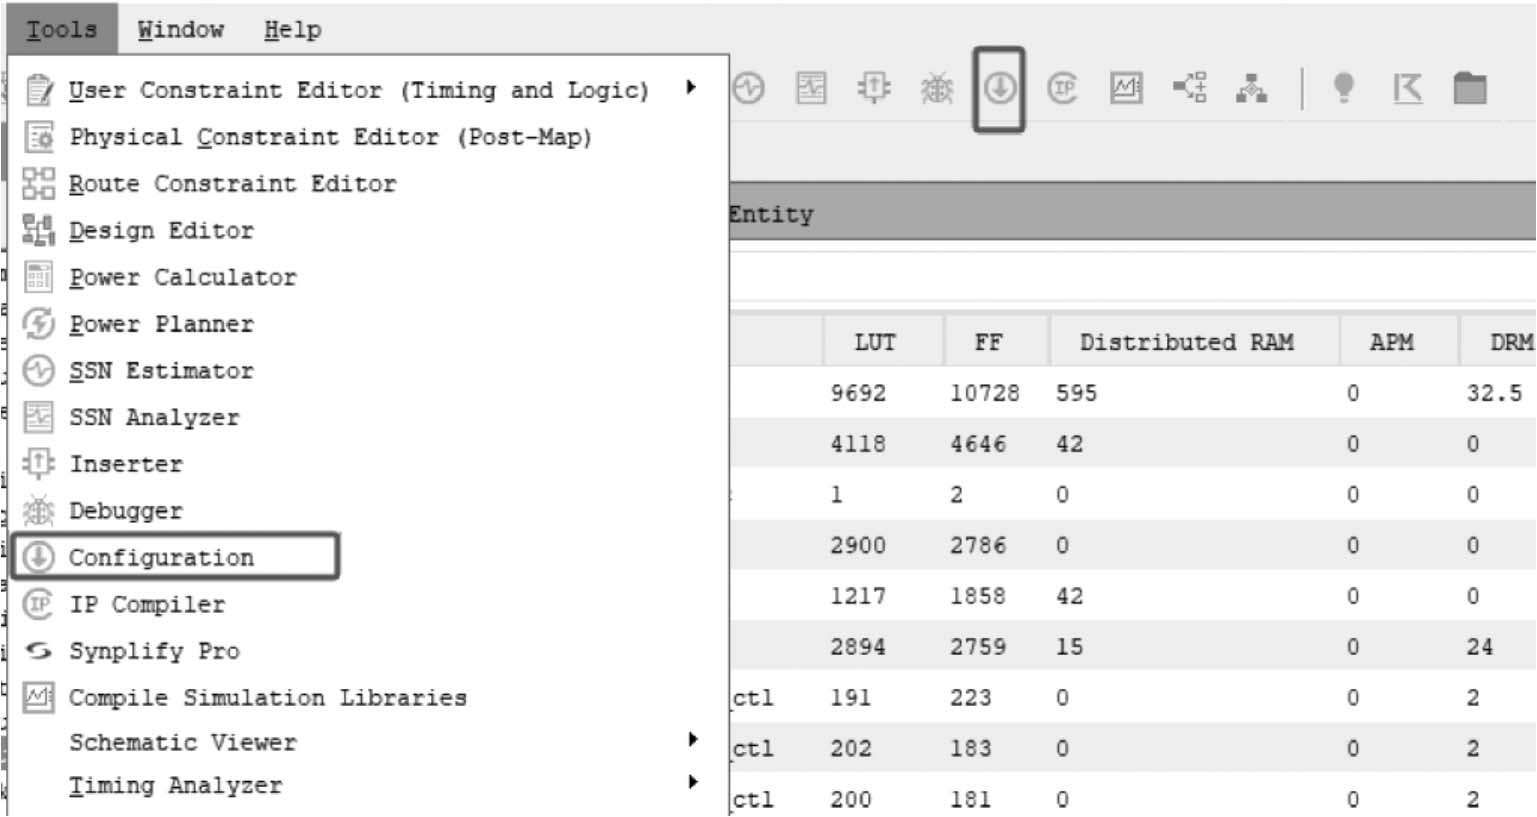Viewport: 1537px width, 817px height.
Task: Click the LUT column header
Action: 875,342
